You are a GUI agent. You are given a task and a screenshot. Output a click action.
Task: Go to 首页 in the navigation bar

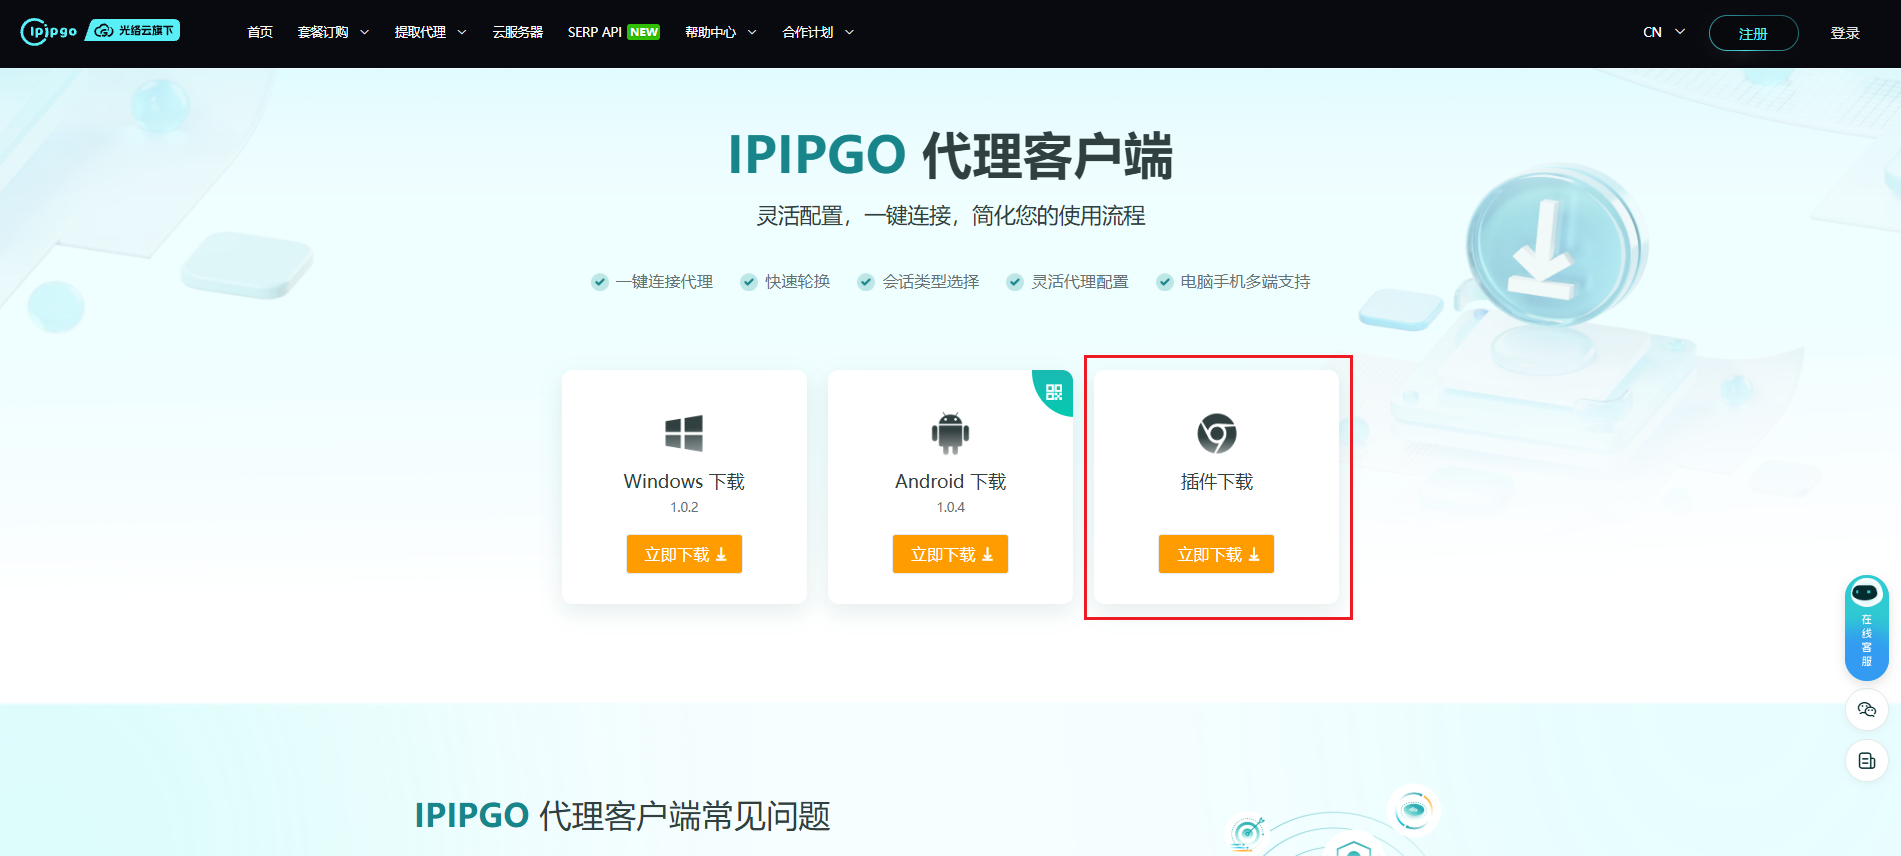[260, 32]
